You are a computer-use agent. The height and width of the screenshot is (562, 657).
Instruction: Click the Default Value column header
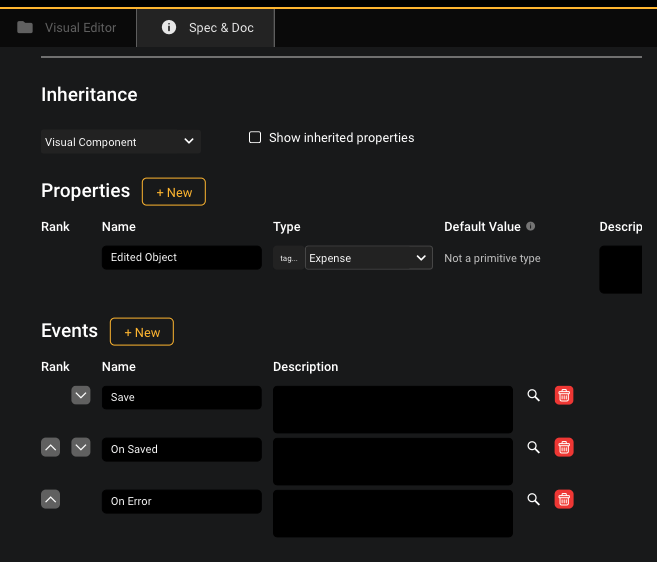(482, 227)
